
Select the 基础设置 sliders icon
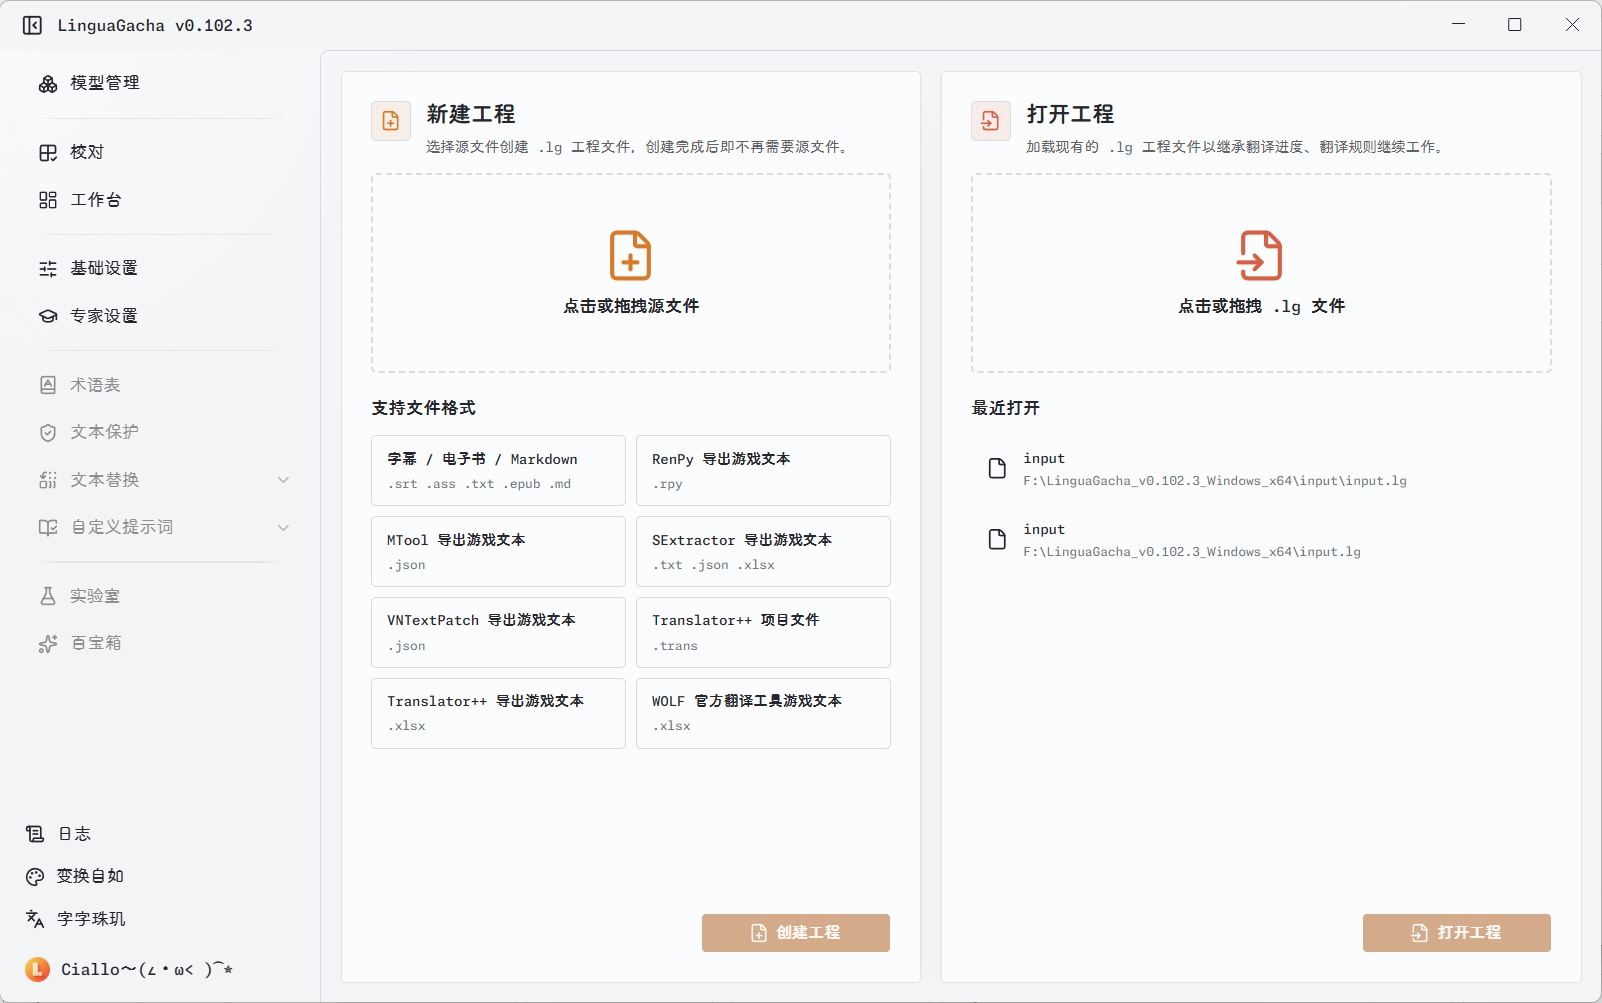48,268
